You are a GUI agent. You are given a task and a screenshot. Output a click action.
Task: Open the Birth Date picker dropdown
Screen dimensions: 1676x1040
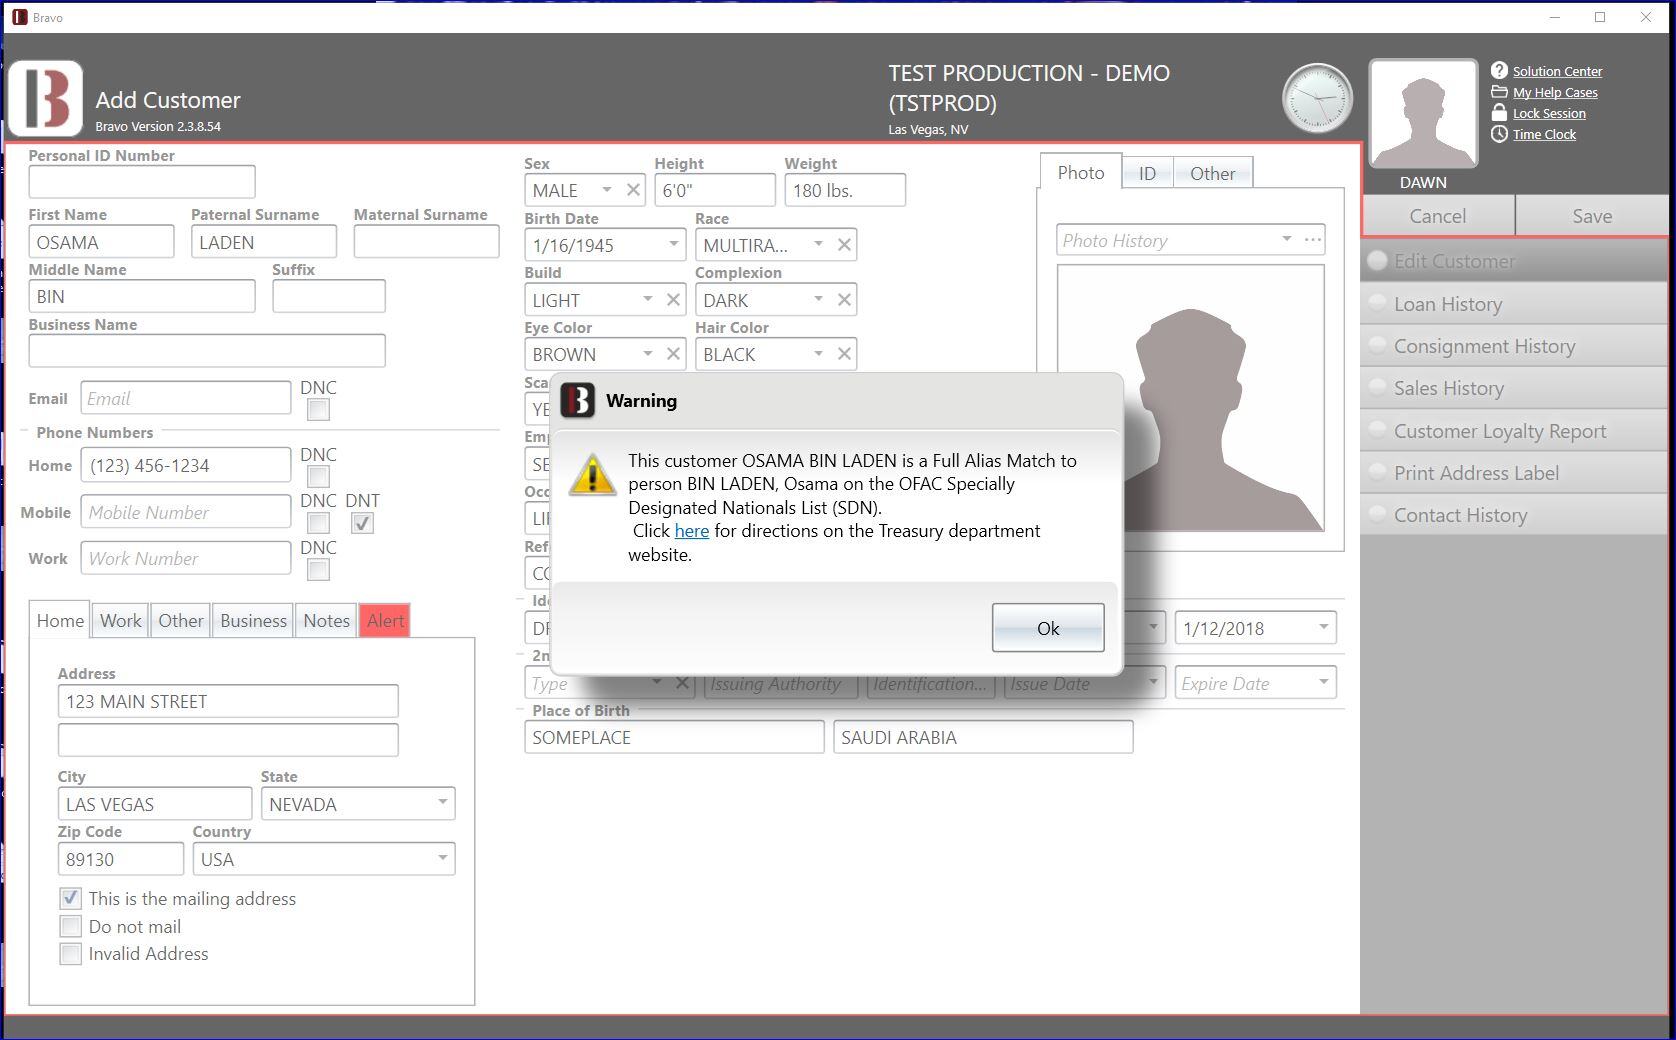pos(673,245)
